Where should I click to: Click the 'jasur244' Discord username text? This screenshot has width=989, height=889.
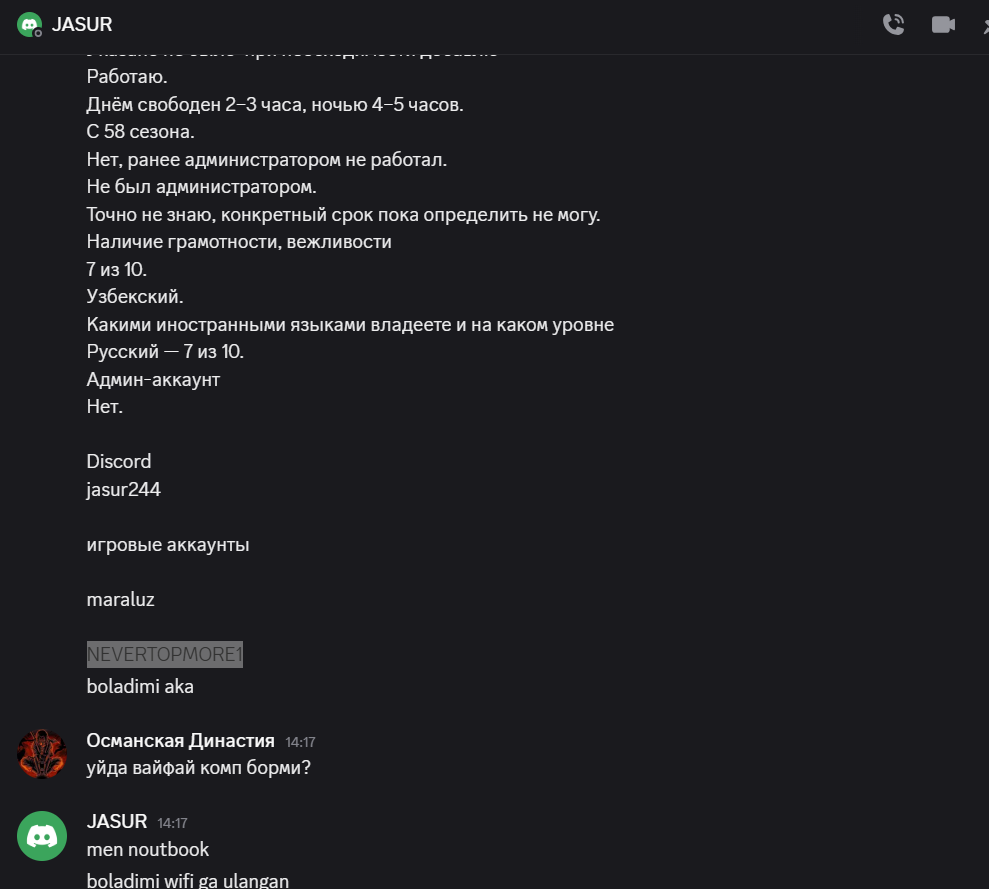pos(124,490)
